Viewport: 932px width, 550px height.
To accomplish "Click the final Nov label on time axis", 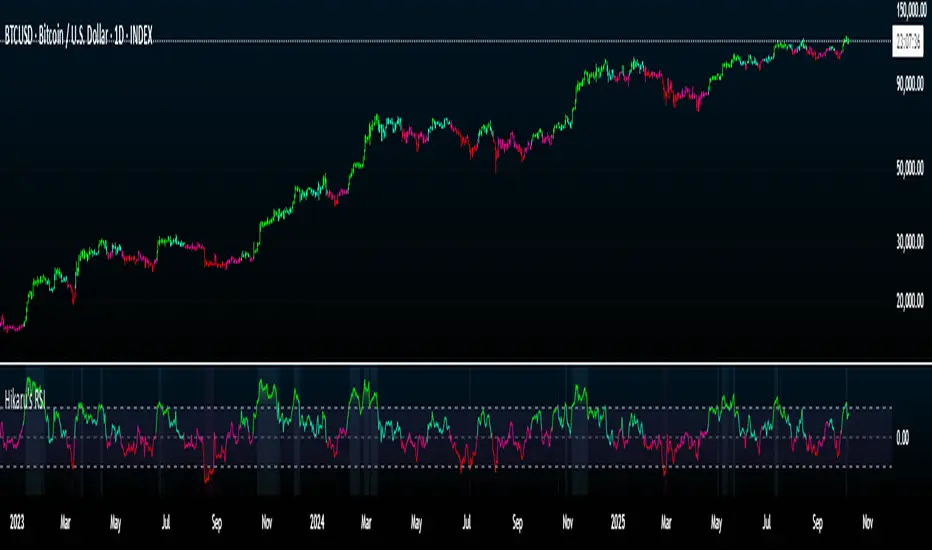I will coord(867,523).
